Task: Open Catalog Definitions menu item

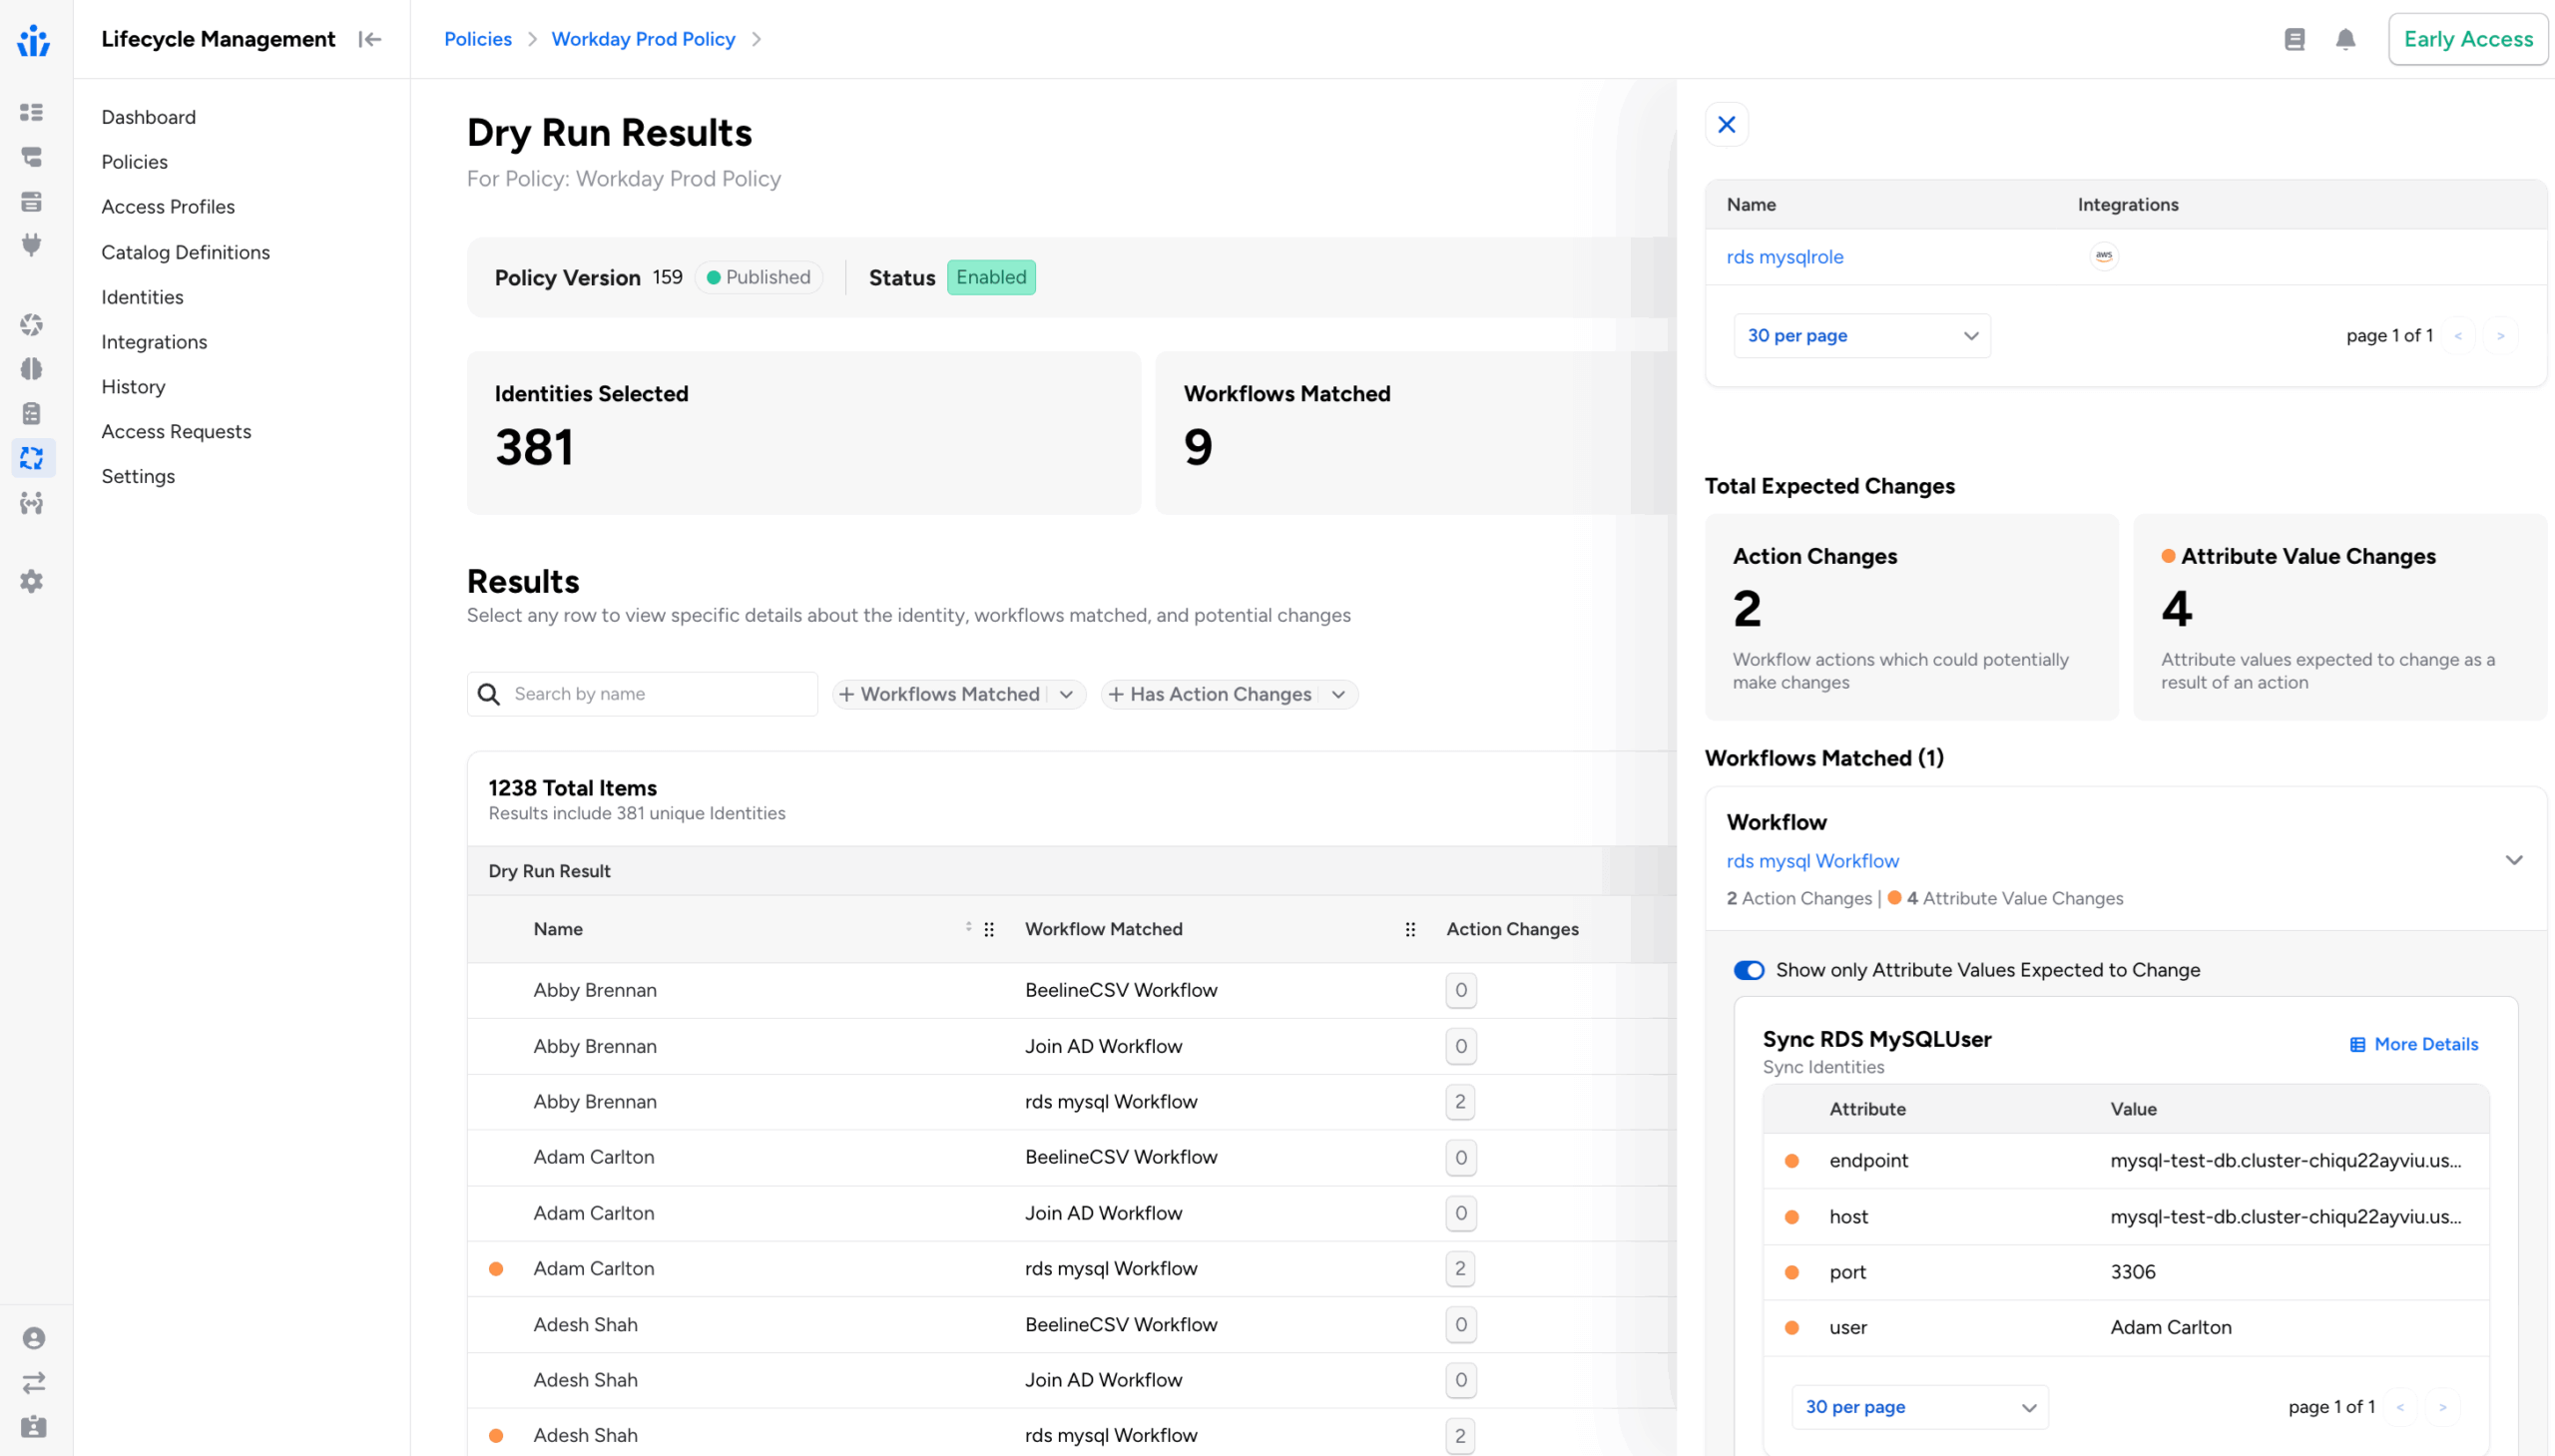Action: click(185, 251)
